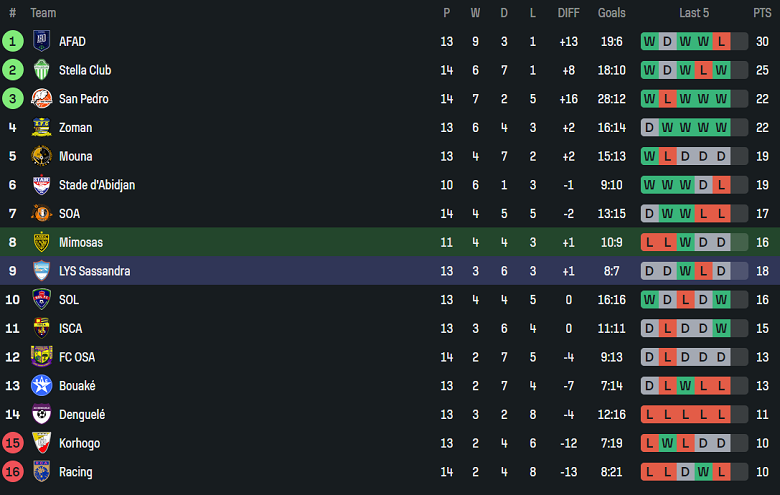Image resolution: width=780 pixels, height=495 pixels.
Task: Click the Goals column header
Action: [611, 13]
